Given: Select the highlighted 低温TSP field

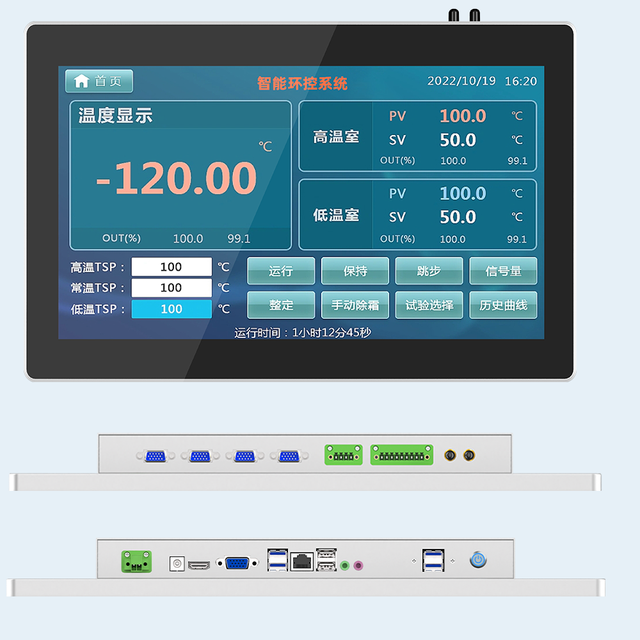Looking at the screenshot, I should click(x=171, y=309).
